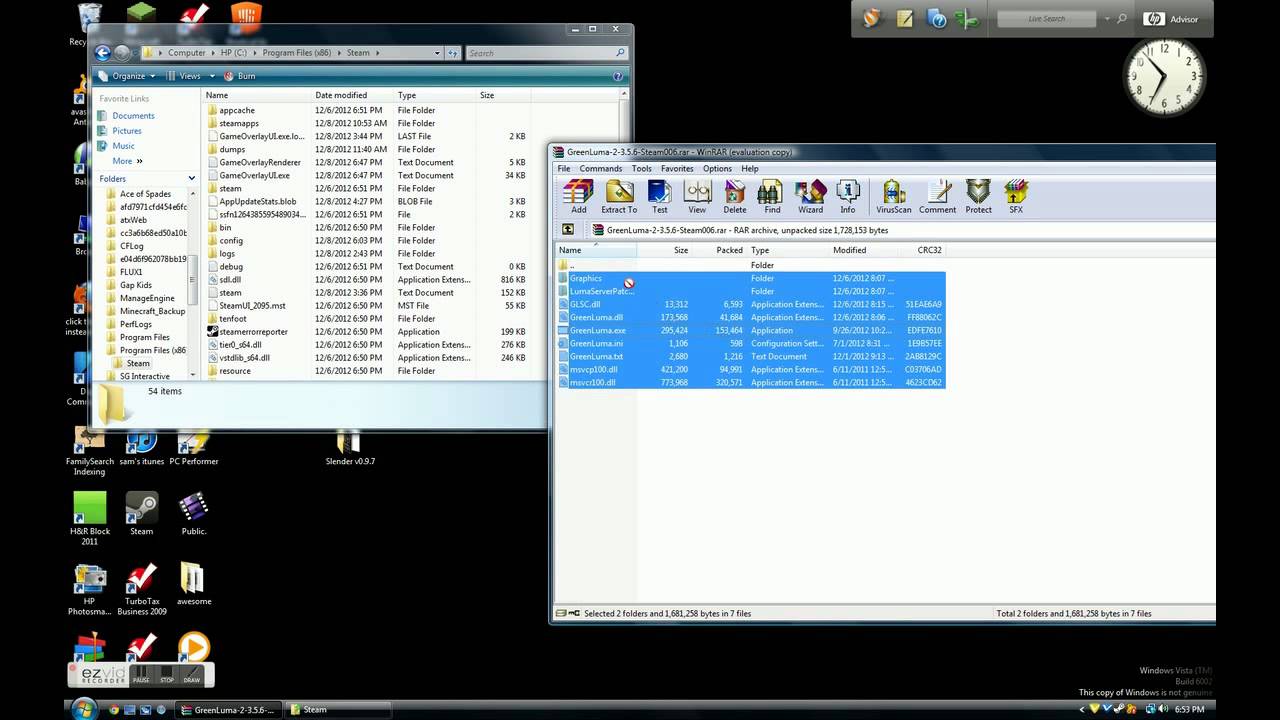Click the notepad icon in HP toolbar

pyautogui.click(x=904, y=18)
